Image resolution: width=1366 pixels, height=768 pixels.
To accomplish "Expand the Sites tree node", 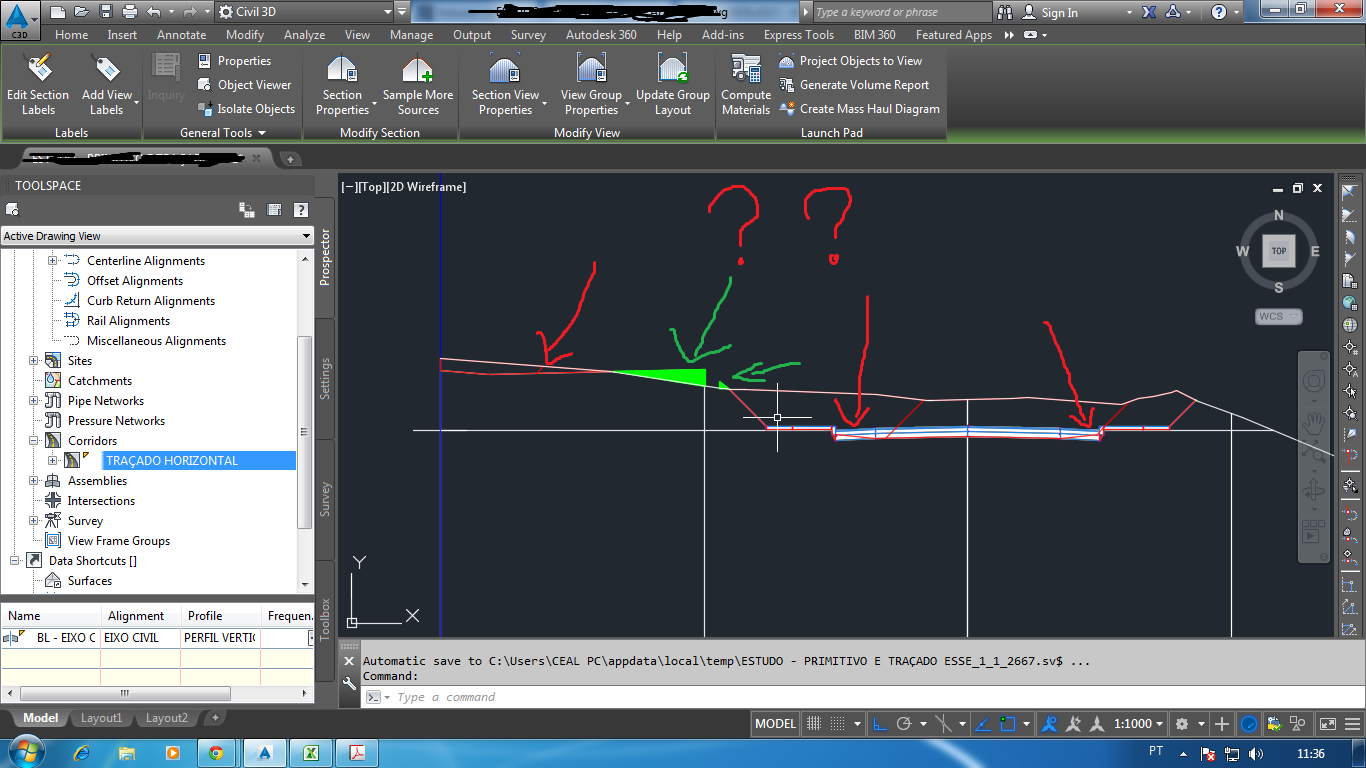I will [36, 360].
